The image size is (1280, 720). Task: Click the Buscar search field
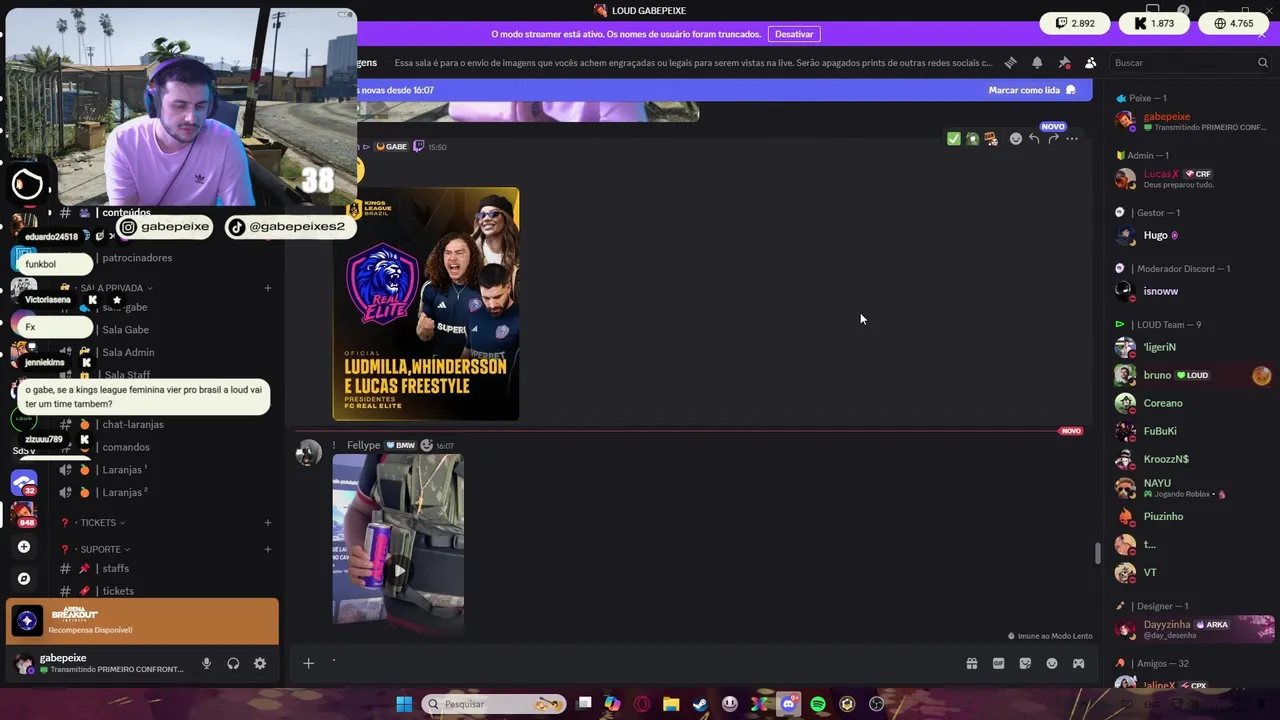(x=1190, y=62)
